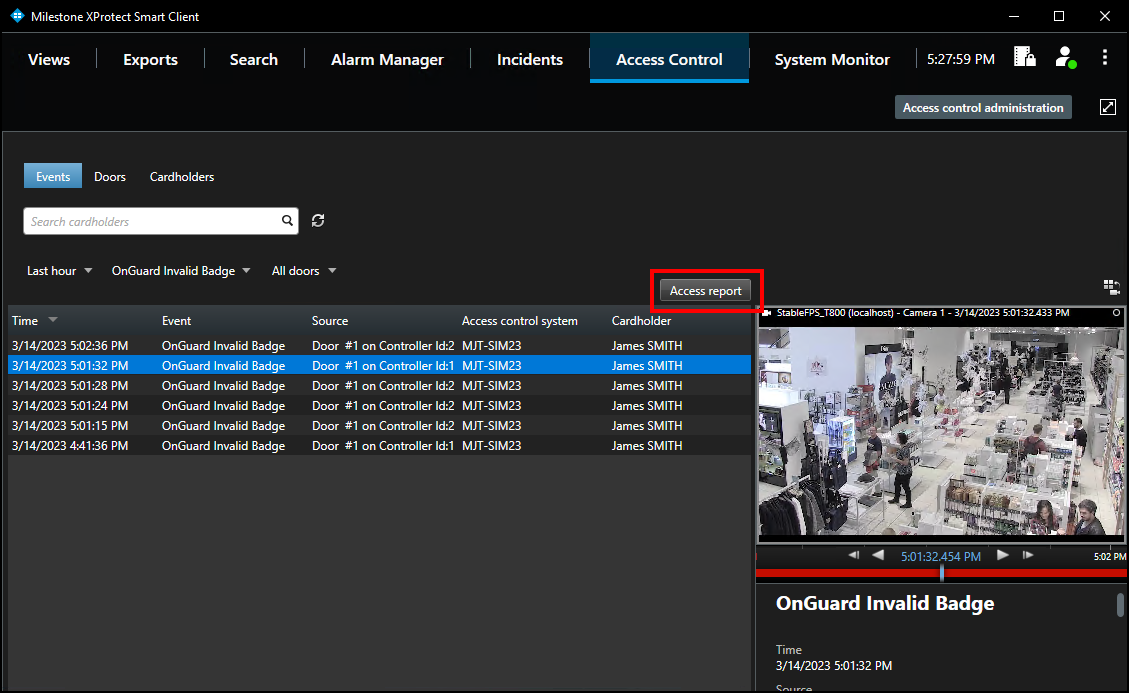Open the Settings and more menu
The width and height of the screenshot is (1129, 693).
pos(1106,57)
